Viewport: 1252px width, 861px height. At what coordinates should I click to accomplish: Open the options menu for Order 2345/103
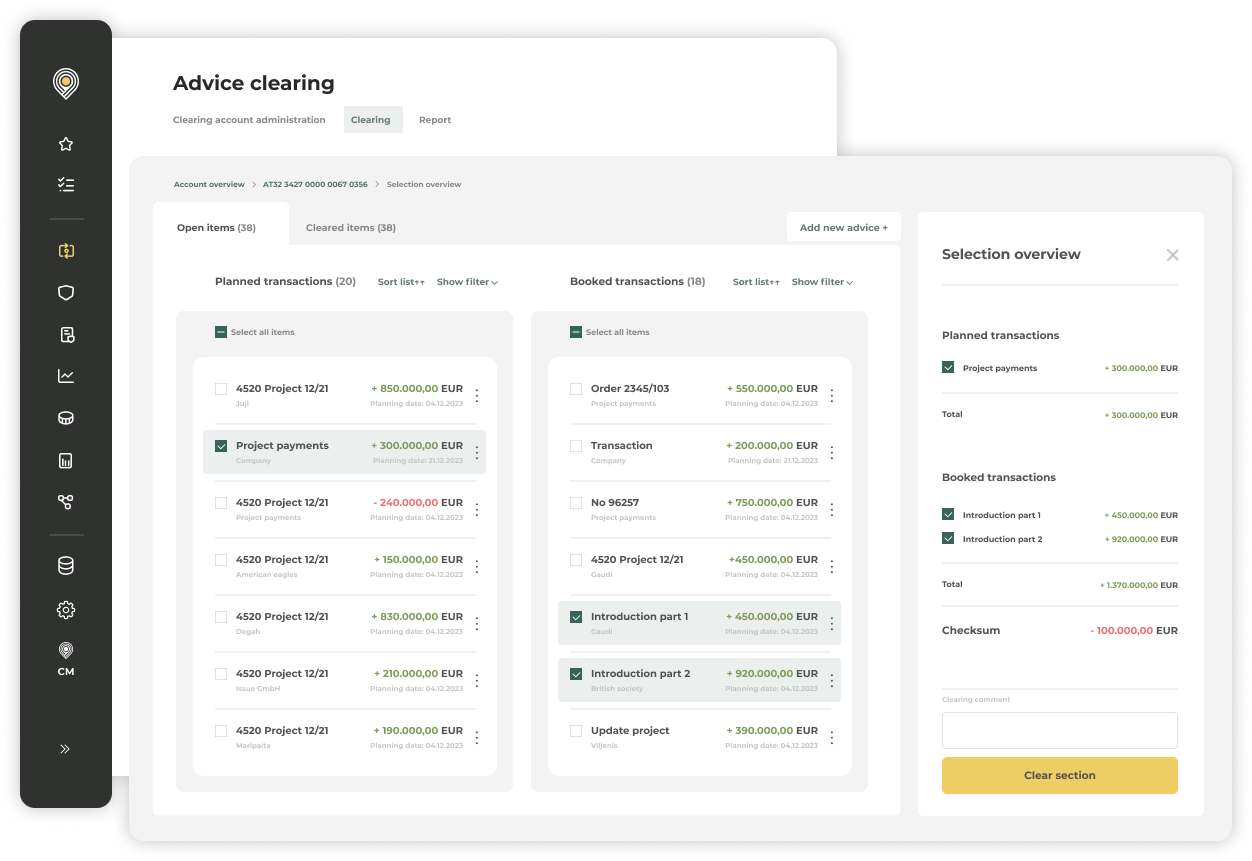pos(831,395)
